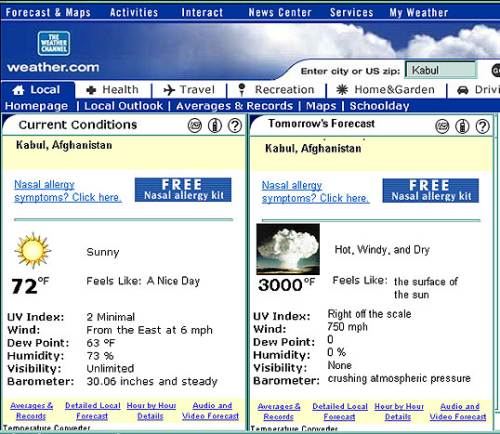Click email icon in Current Conditions header
Viewport: 500px width, 434px height.
[195, 126]
